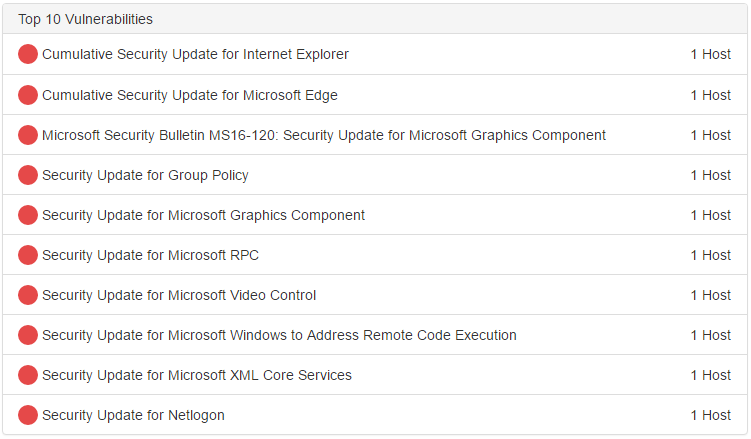Viewport: 751px width, 439px height.
Task: Open Windows Remote Code Execution update entry
Action: (x=279, y=335)
